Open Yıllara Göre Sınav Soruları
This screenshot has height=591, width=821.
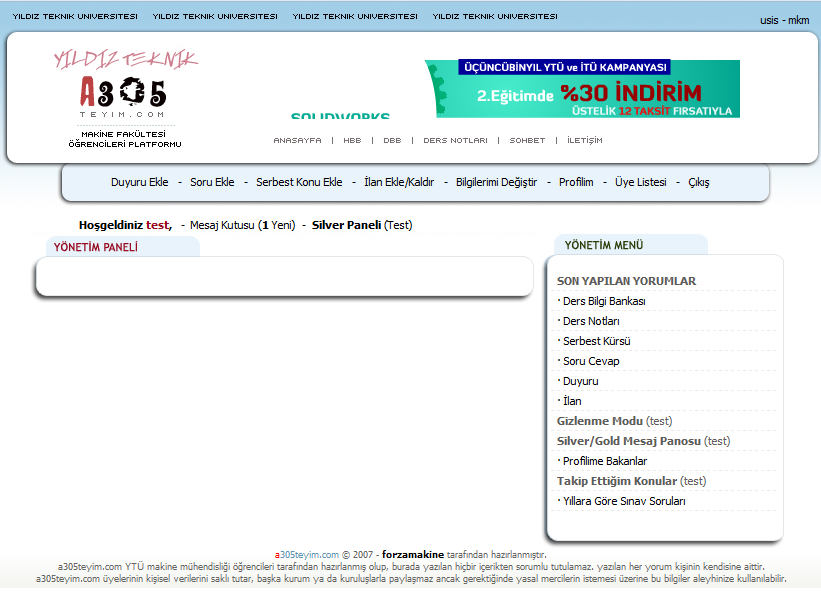click(x=624, y=501)
